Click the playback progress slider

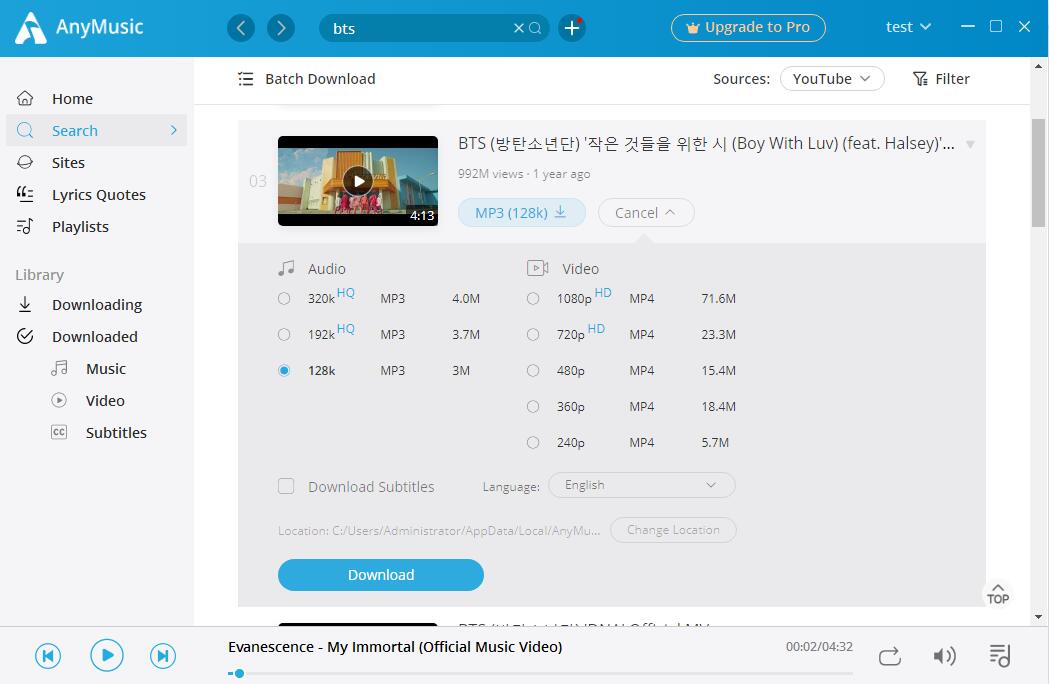pyautogui.click(x=541, y=673)
